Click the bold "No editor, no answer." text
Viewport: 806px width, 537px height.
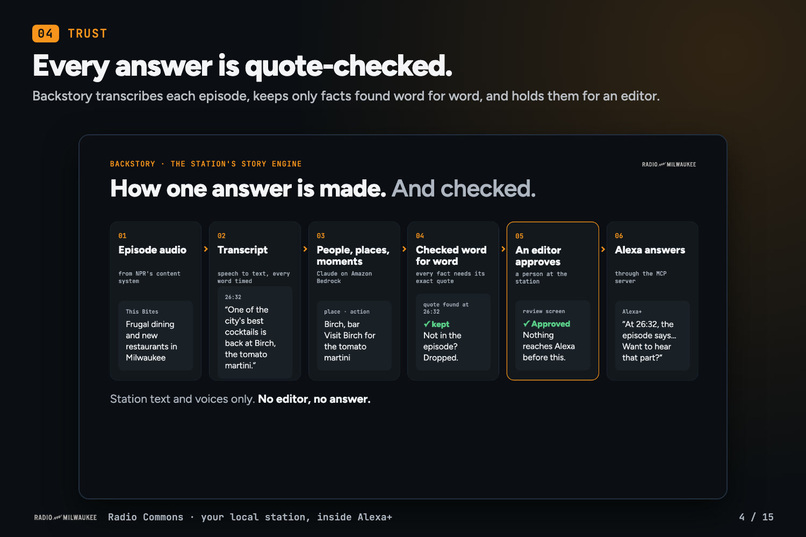pos(314,399)
